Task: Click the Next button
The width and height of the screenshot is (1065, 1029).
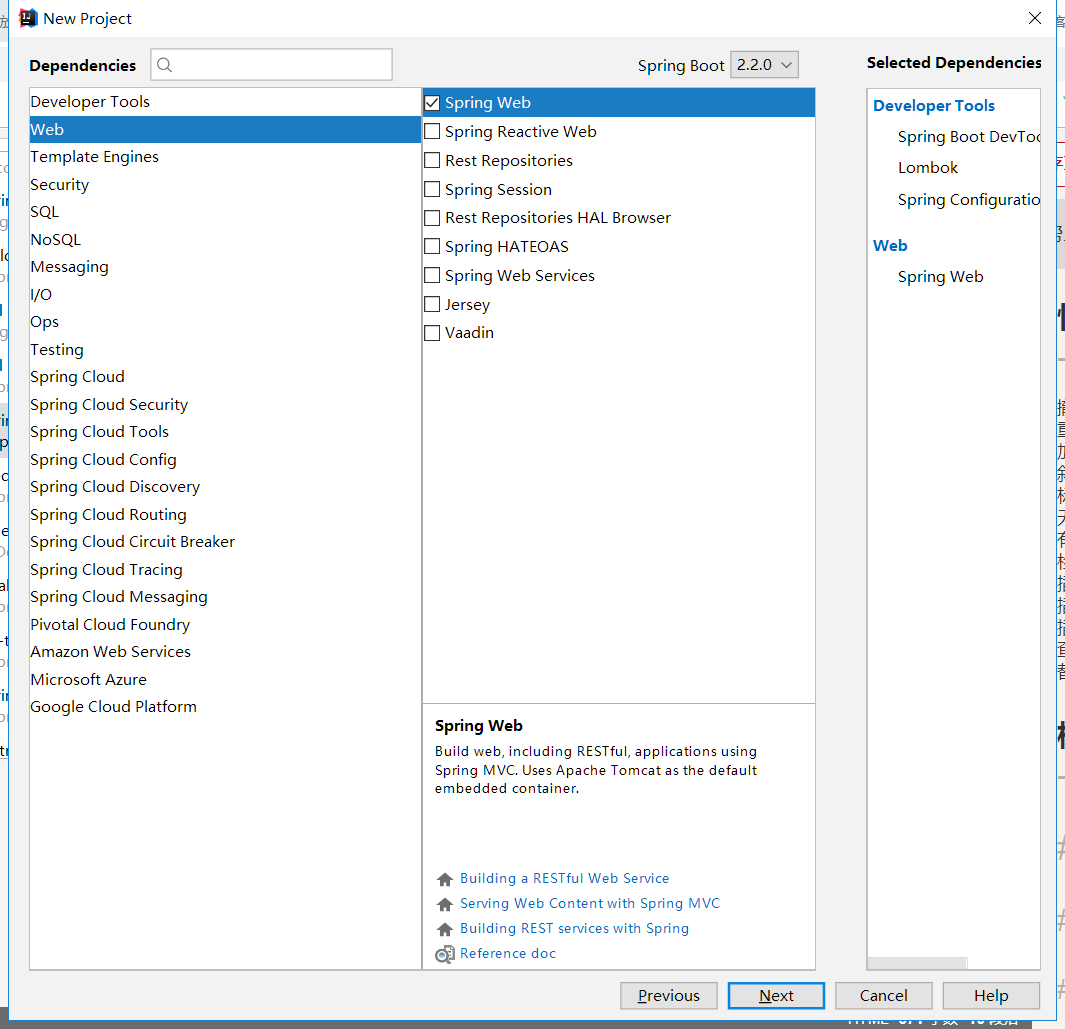Action: click(x=776, y=996)
